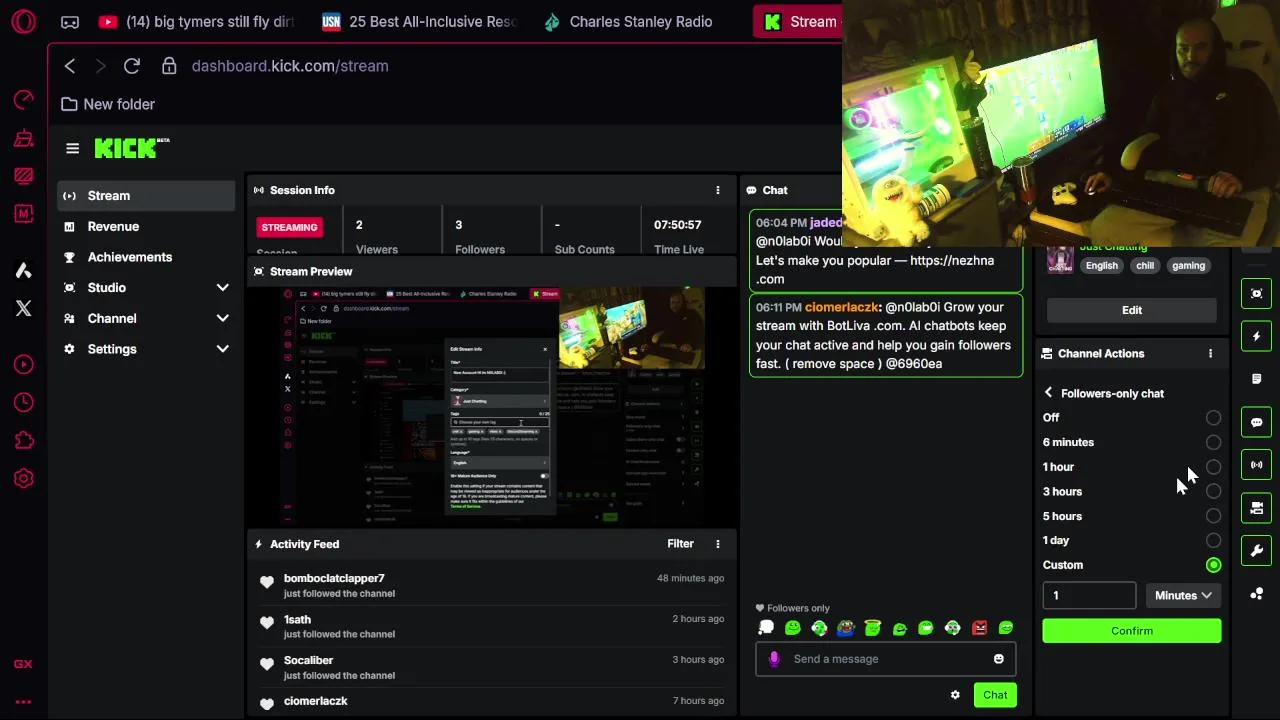Open the Revenue sidebar page
The width and height of the screenshot is (1280, 720).
coord(146,226)
